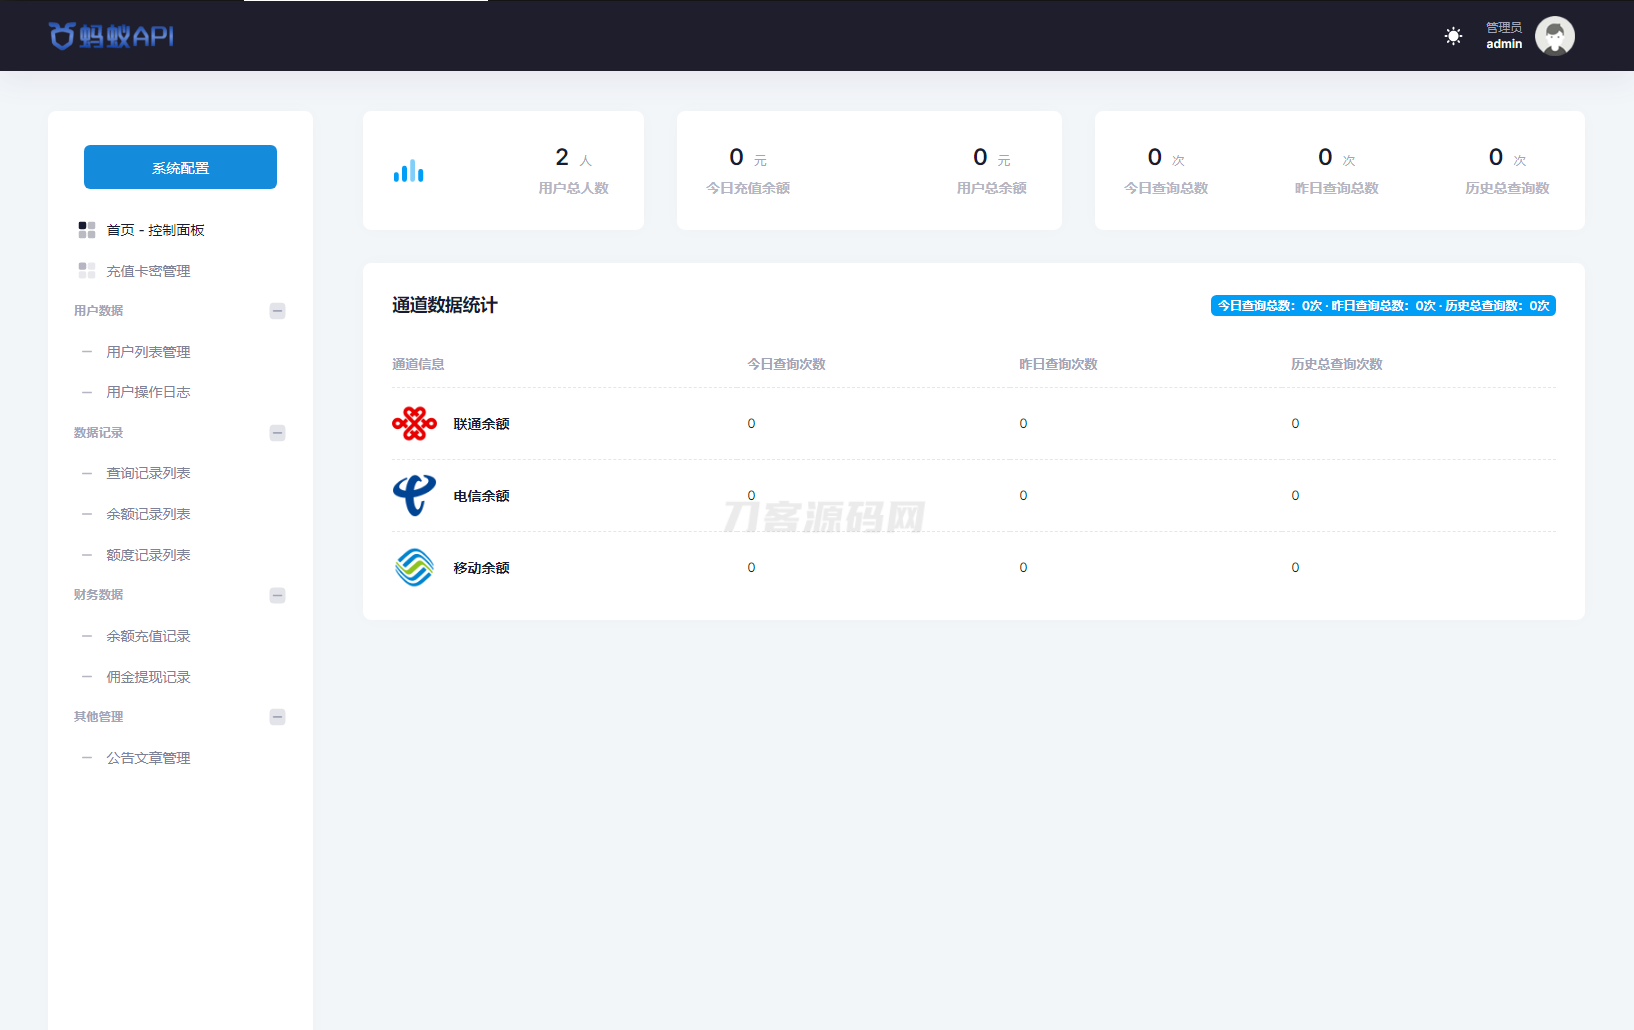Click the blue query statistics badge

point(1383,306)
